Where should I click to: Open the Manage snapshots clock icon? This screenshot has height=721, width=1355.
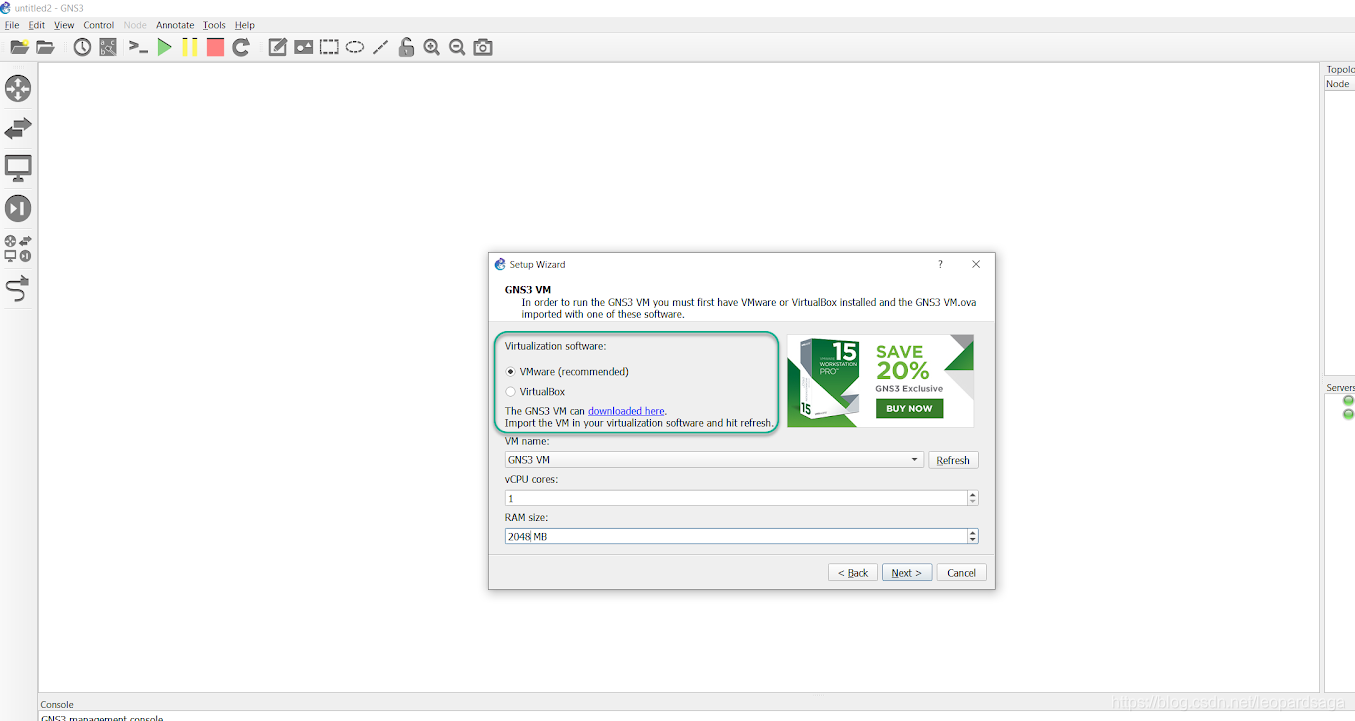pos(82,47)
